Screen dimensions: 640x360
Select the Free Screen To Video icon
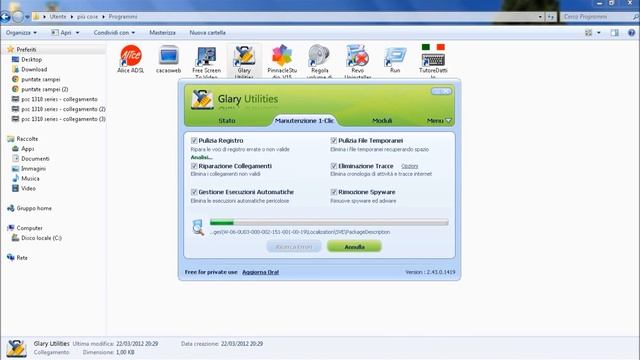(x=207, y=56)
